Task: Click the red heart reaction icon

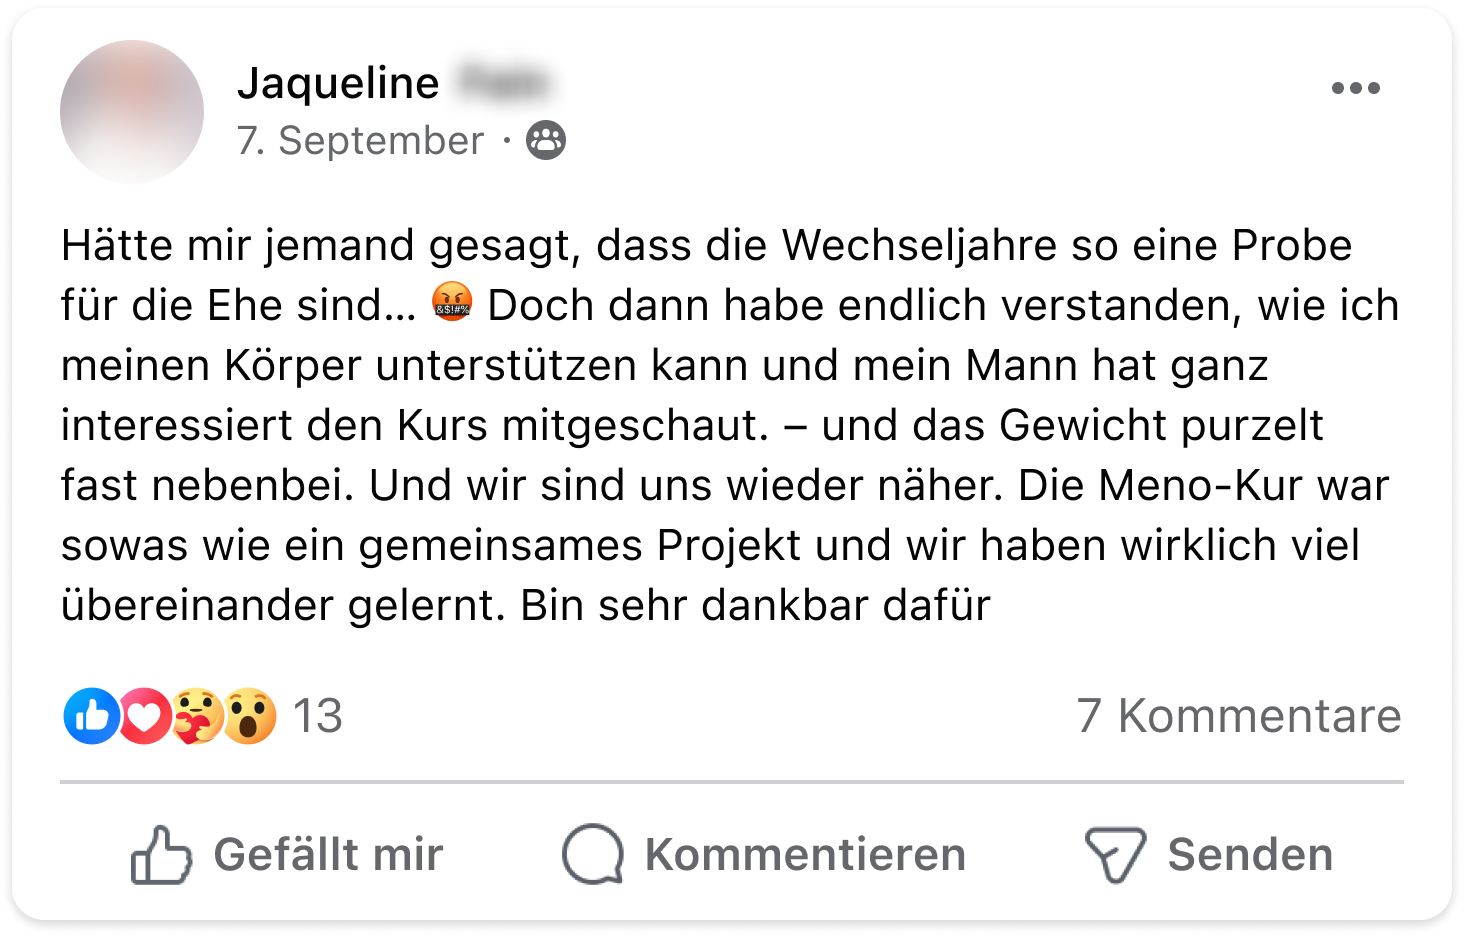Action: pos(145,716)
